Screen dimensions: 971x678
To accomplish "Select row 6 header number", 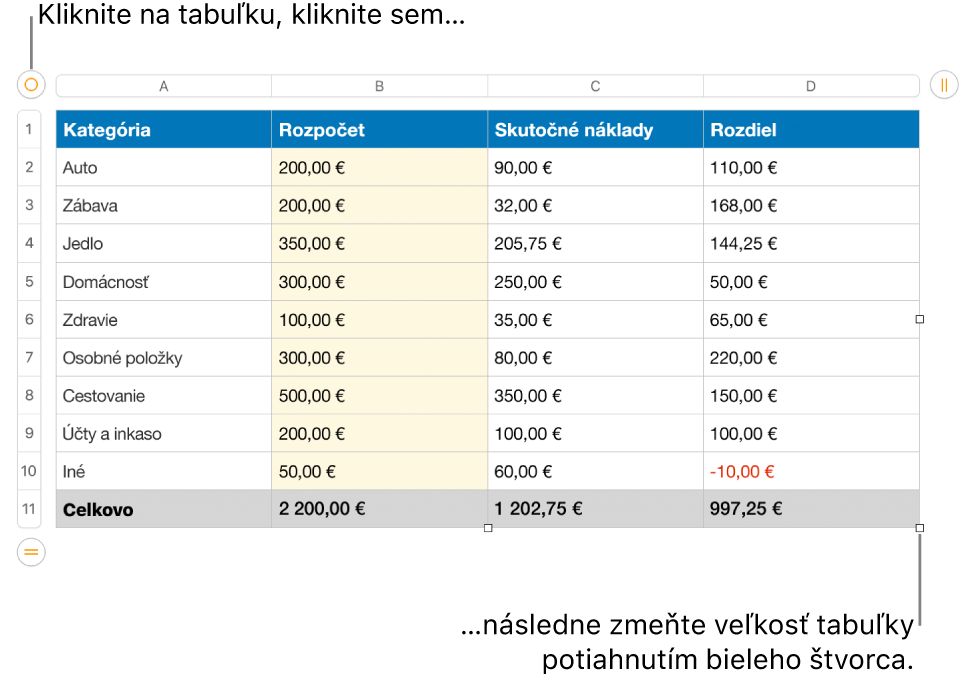I will pyautogui.click(x=29, y=319).
